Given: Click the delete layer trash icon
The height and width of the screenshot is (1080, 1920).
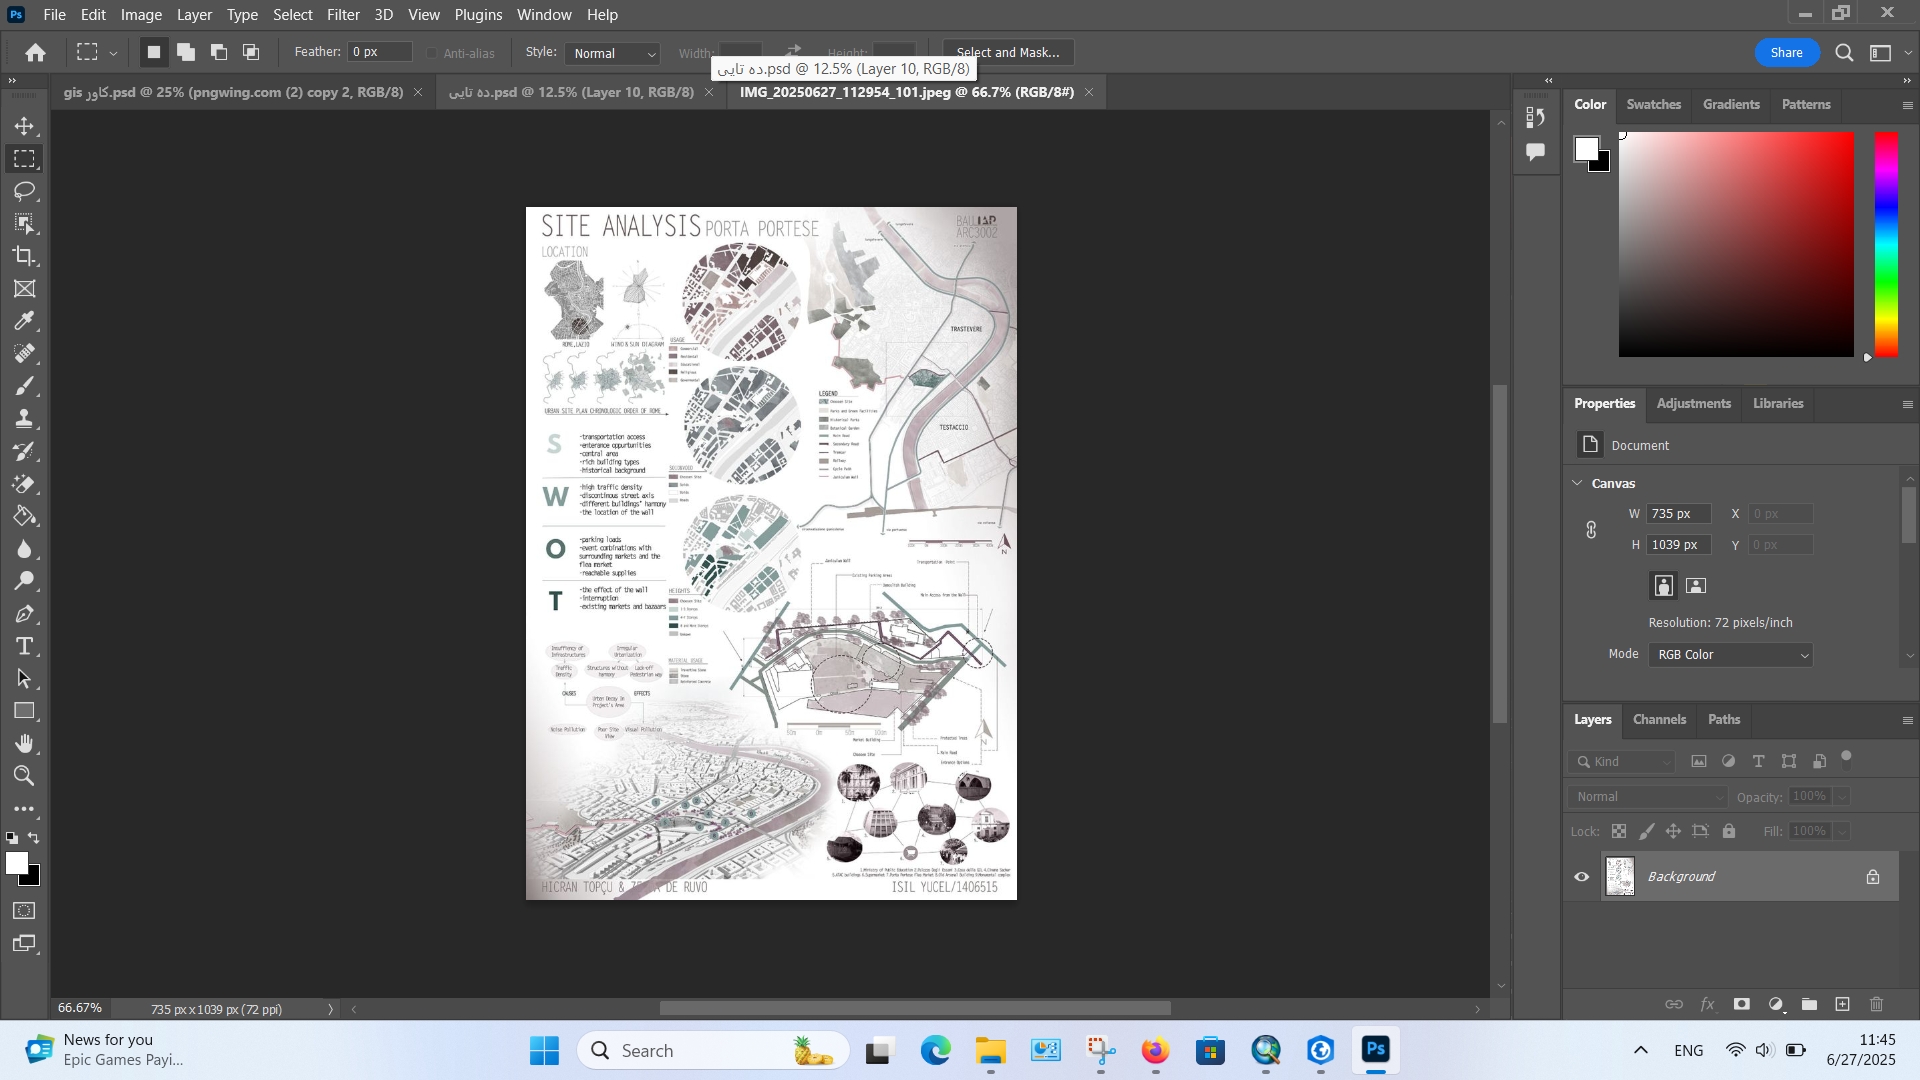Looking at the screenshot, I should pos(1877,1005).
